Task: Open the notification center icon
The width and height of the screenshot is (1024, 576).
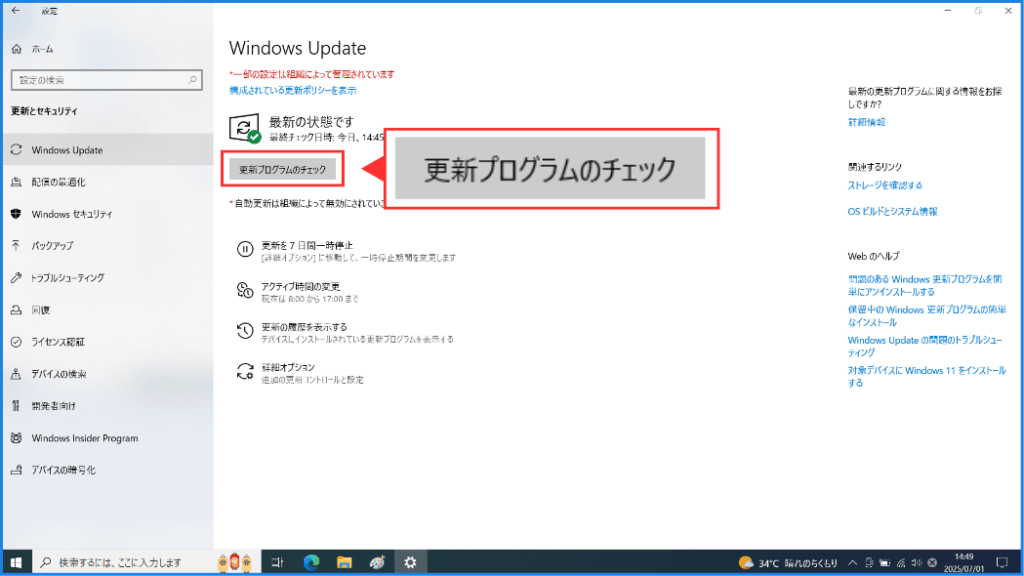Action: click(1002, 562)
